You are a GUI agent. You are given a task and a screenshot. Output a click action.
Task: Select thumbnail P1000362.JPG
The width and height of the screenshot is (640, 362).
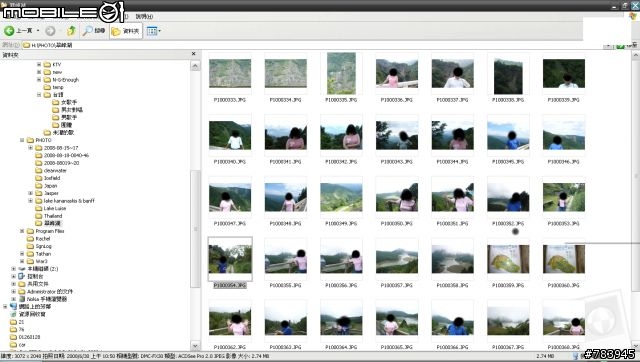[x=230, y=321]
